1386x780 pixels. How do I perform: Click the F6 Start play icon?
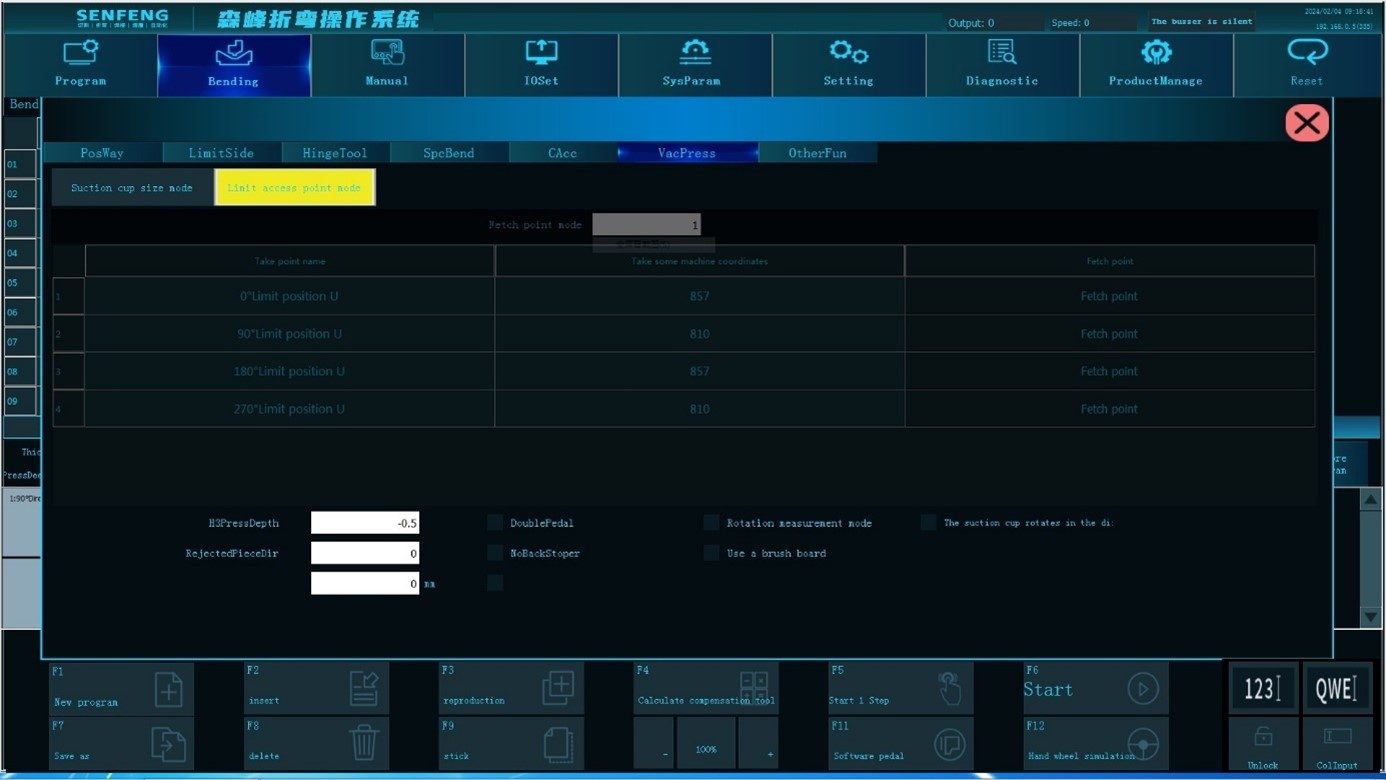[1143, 688]
